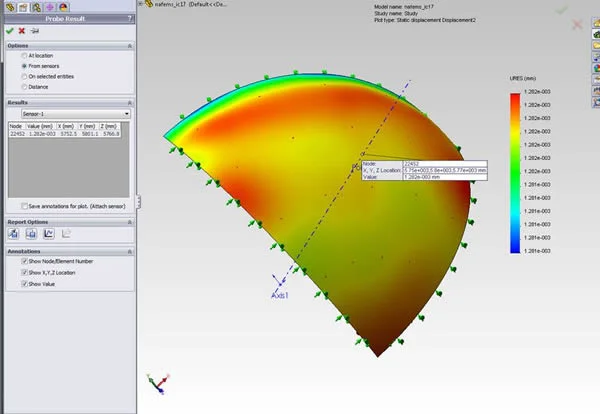Click the Save report icon in Report Options
Image resolution: width=600 pixels, height=414 pixels.
tap(13, 233)
